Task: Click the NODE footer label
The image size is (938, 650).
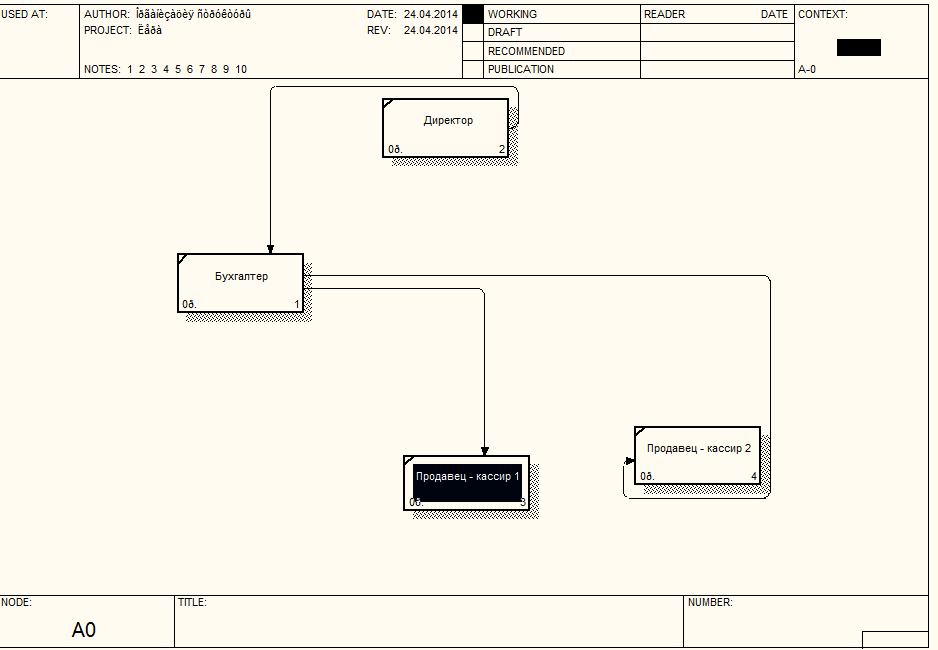Action: [16, 602]
